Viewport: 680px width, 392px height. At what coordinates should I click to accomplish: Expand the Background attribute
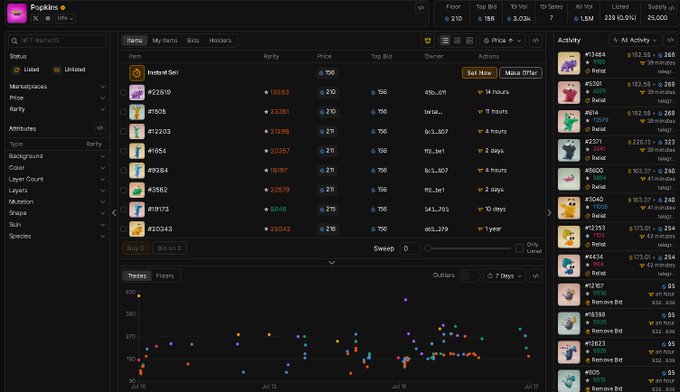pyautogui.click(x=57, y=156)
